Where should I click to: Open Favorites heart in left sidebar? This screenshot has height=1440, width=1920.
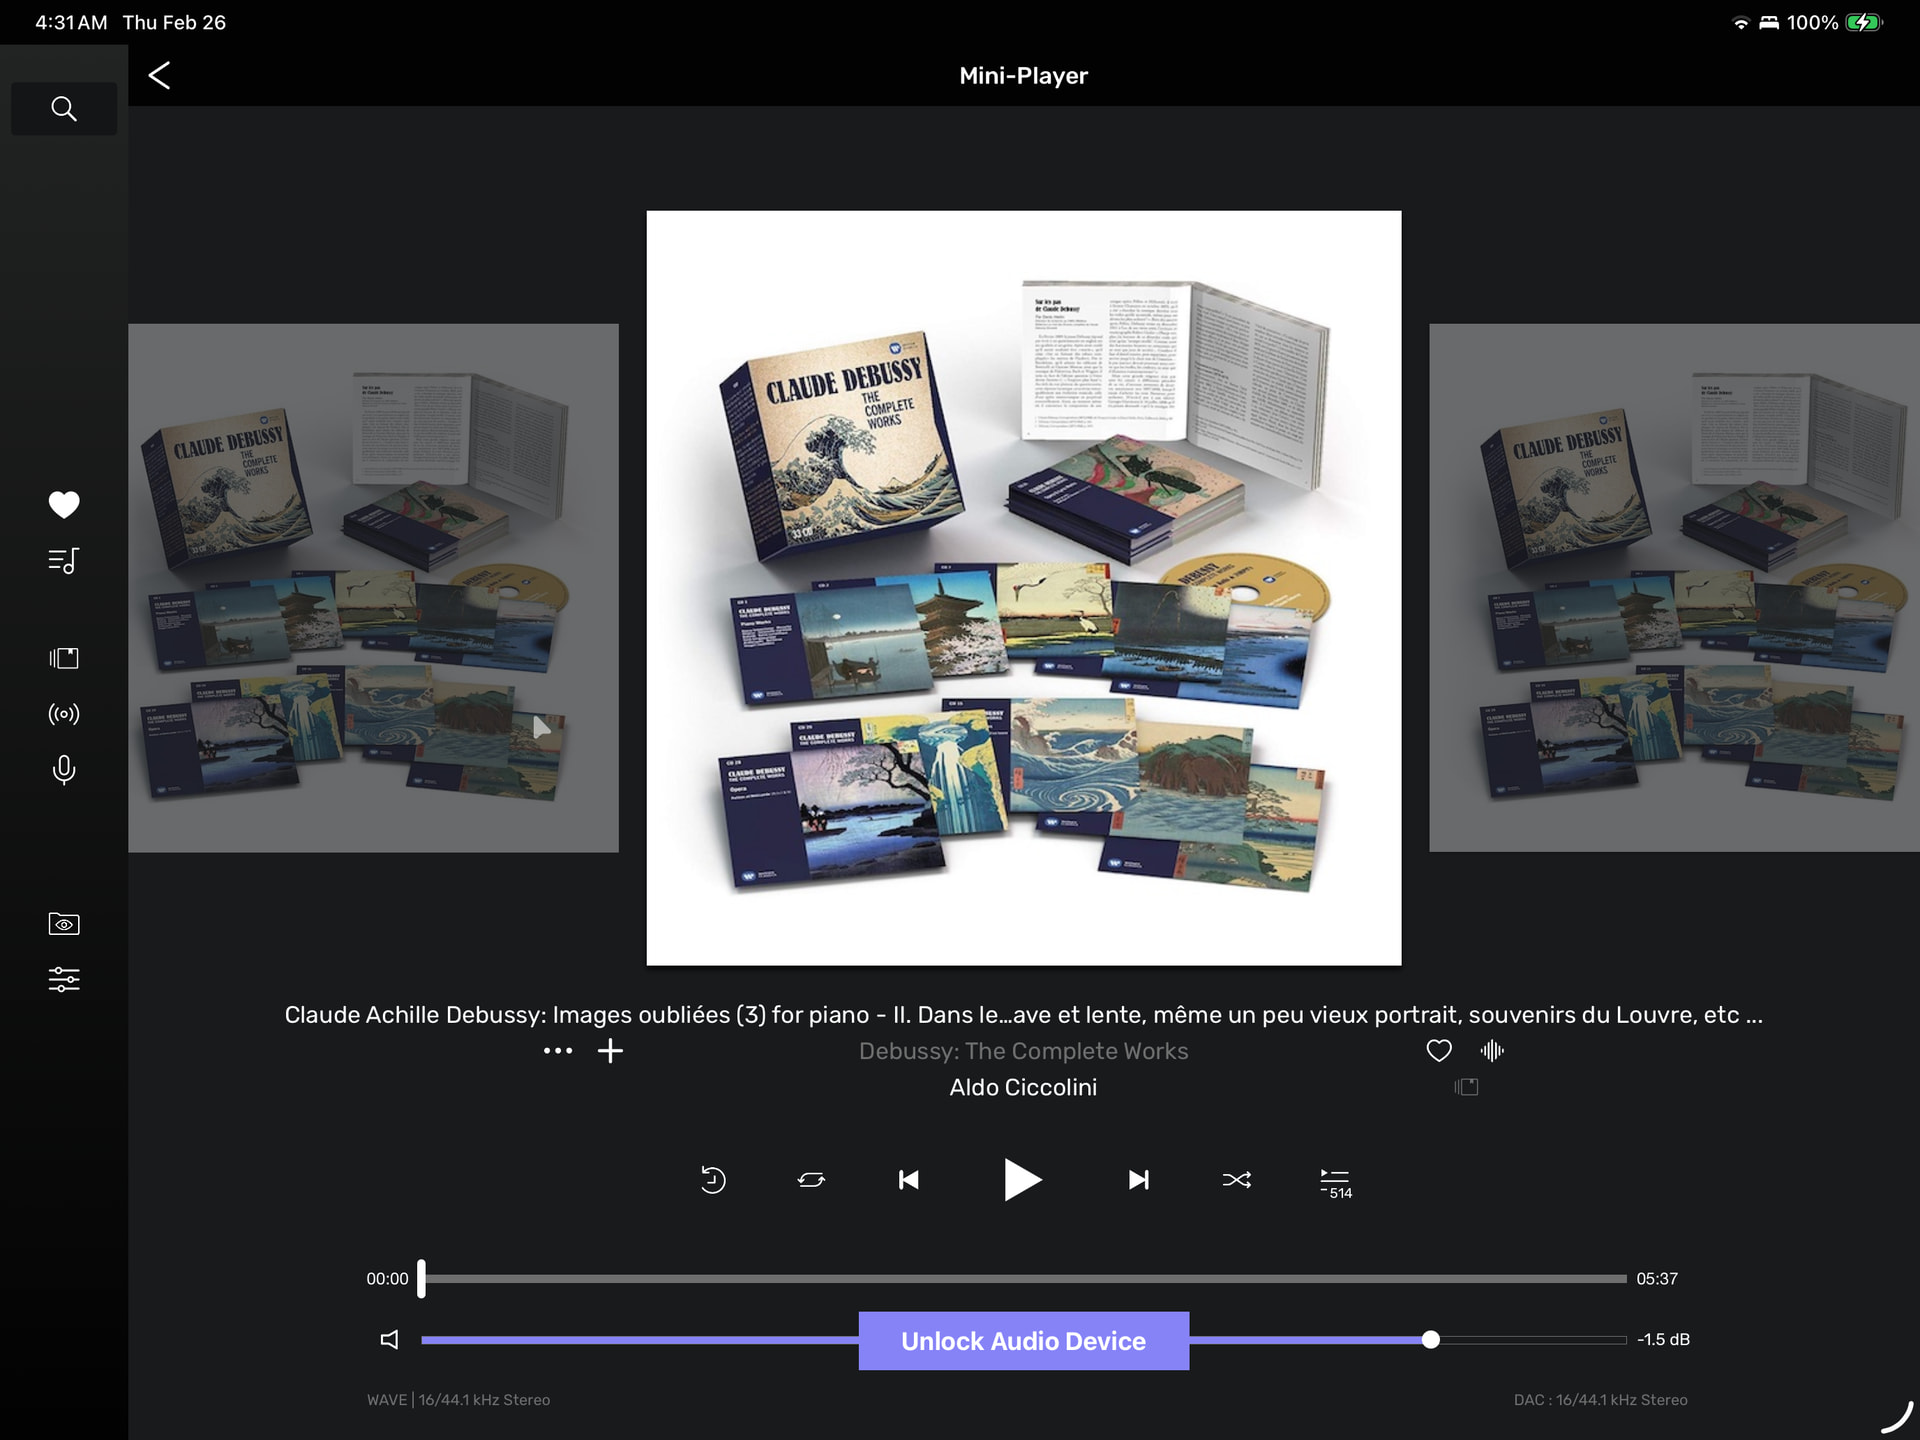[63, 504]
